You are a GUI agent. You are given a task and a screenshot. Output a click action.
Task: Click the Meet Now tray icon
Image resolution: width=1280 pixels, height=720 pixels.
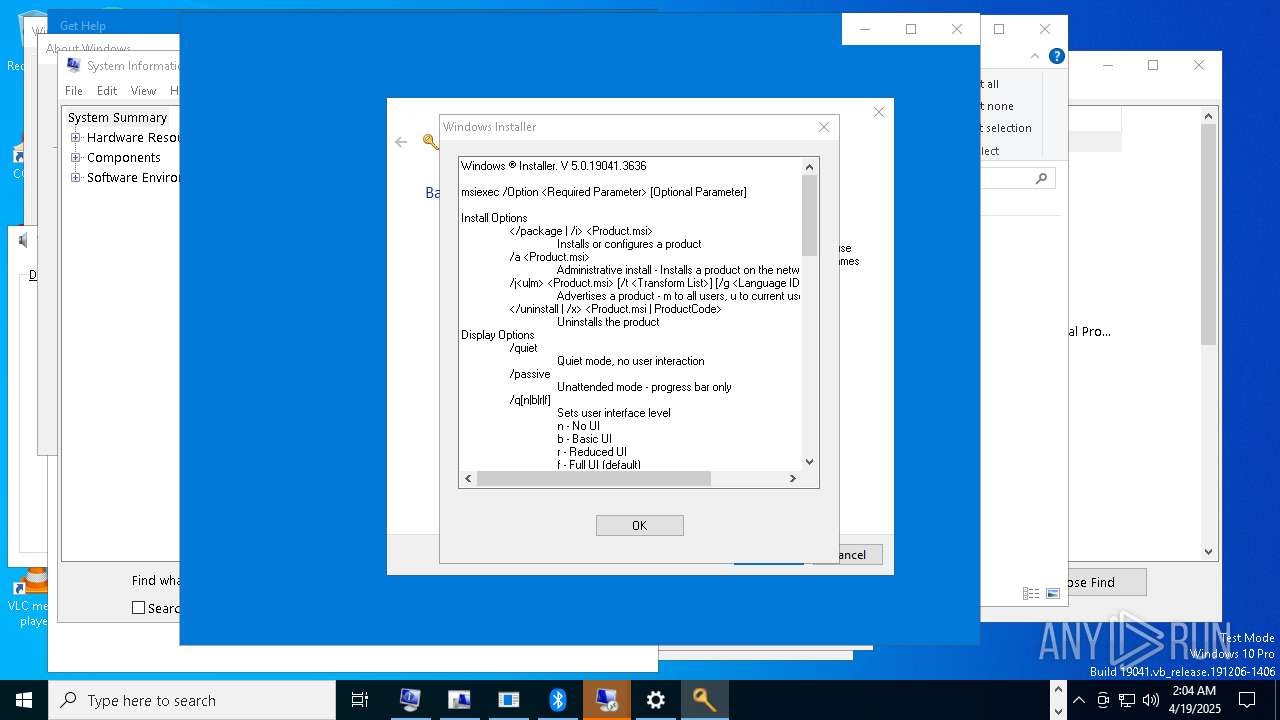coord(1103,700)
